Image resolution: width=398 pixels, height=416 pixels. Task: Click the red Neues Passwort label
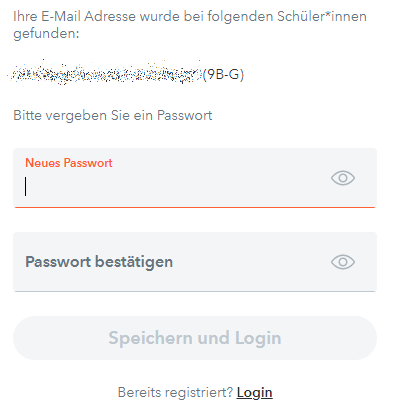[x=69, y=163]
